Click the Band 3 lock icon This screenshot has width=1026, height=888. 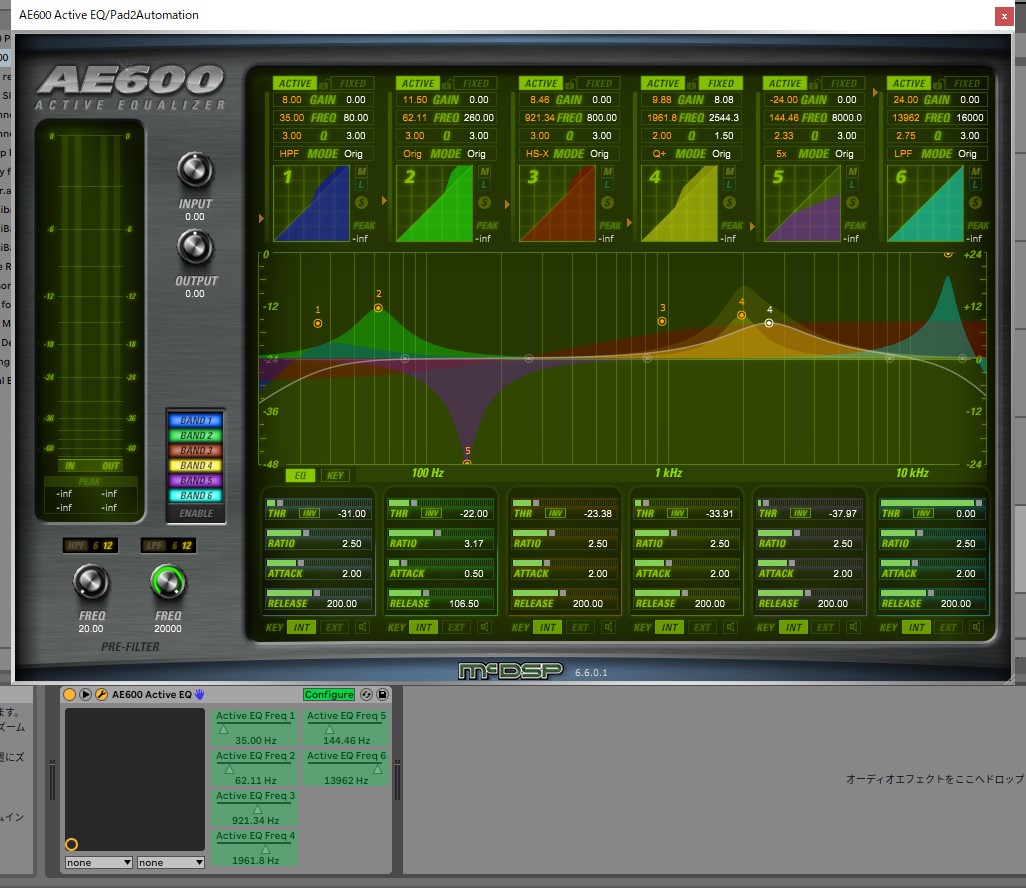[x=570, y=84]
